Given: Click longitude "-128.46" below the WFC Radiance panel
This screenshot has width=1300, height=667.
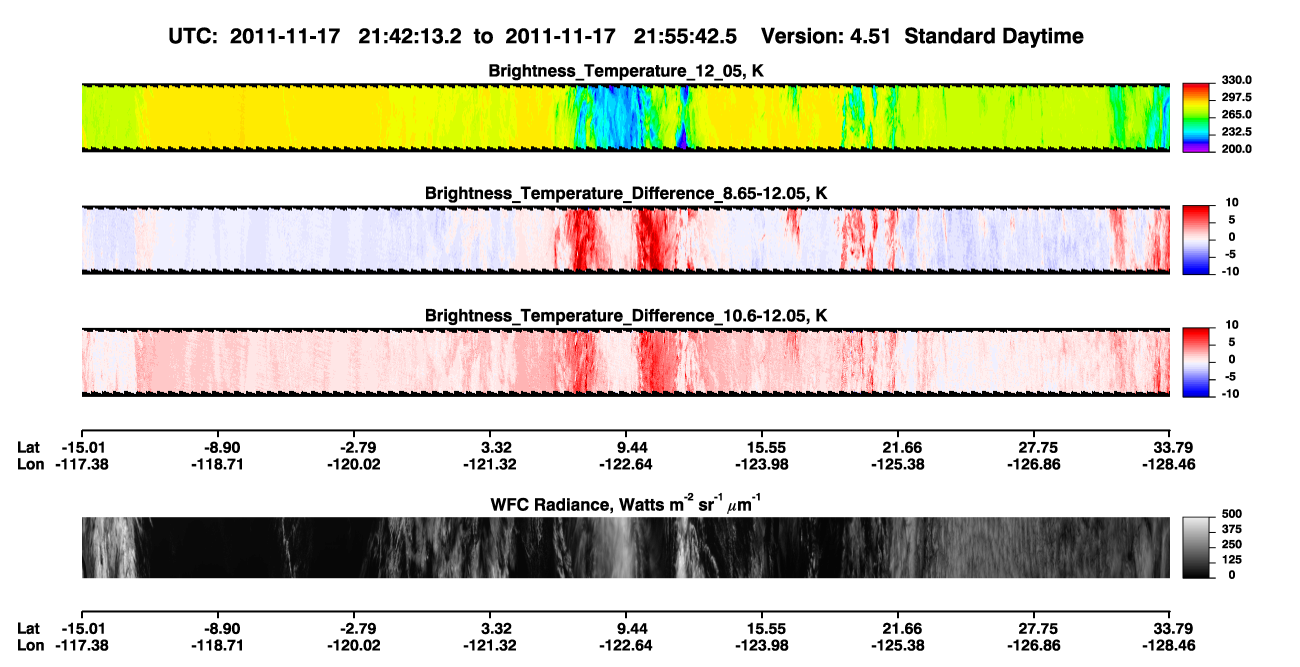Looking at the screenshot, I should (x=1169, y=645).
